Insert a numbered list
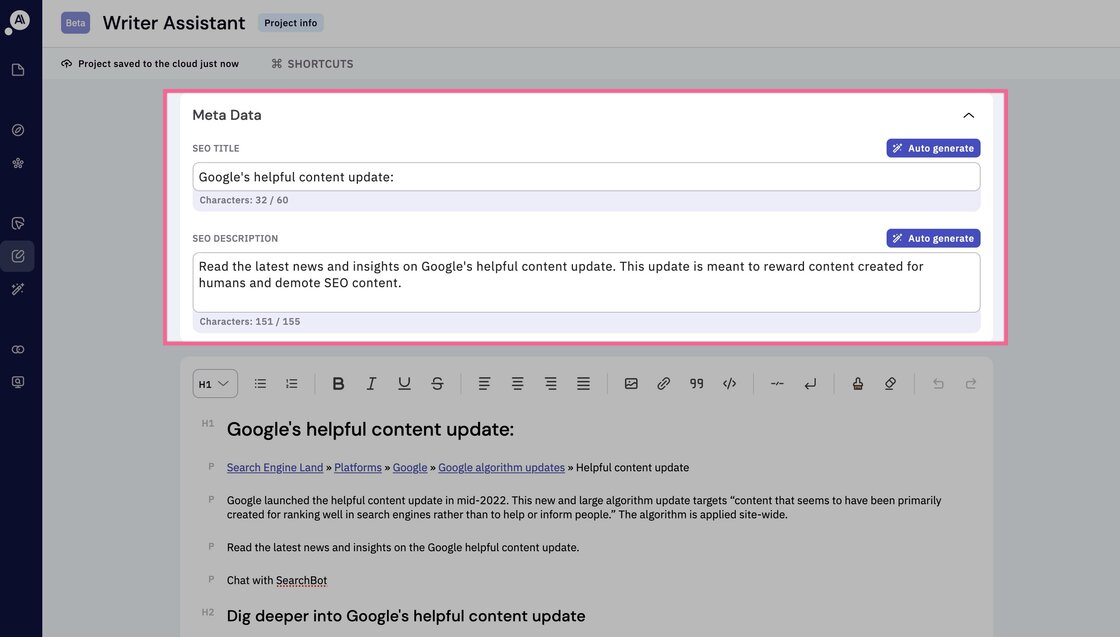 [x=291, y=383]
